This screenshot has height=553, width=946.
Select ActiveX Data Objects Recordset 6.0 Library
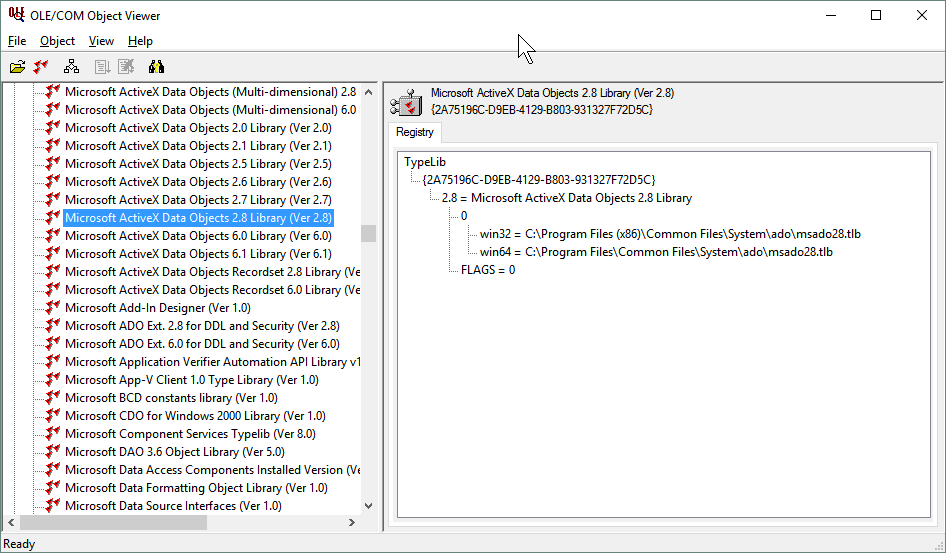(212, 289)
